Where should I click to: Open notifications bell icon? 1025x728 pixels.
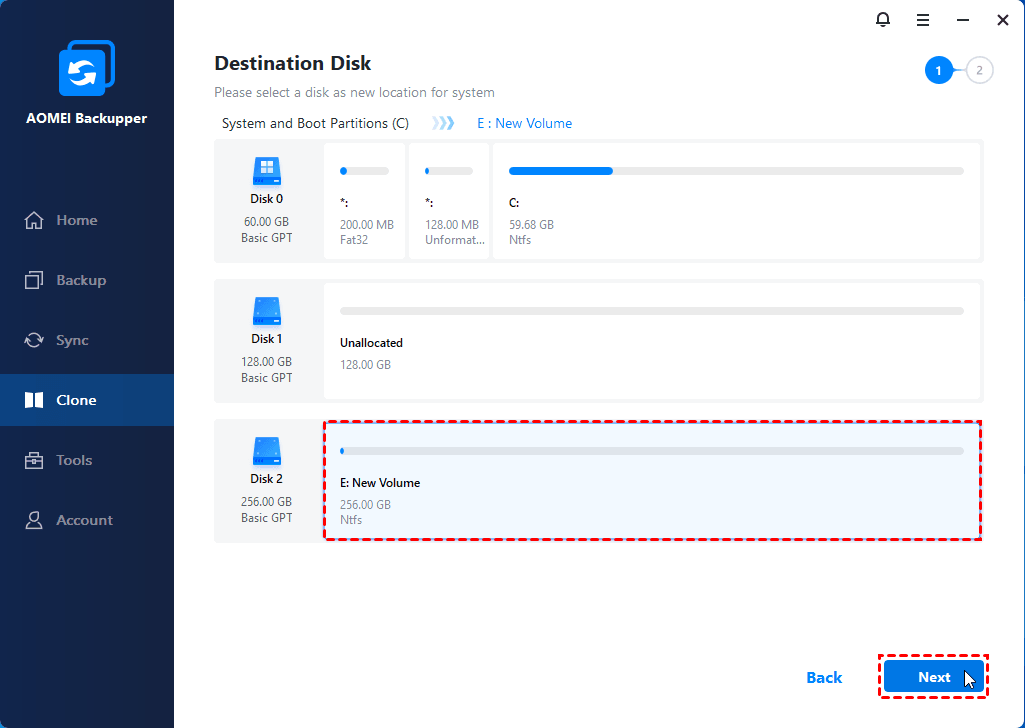coord(882,20)
